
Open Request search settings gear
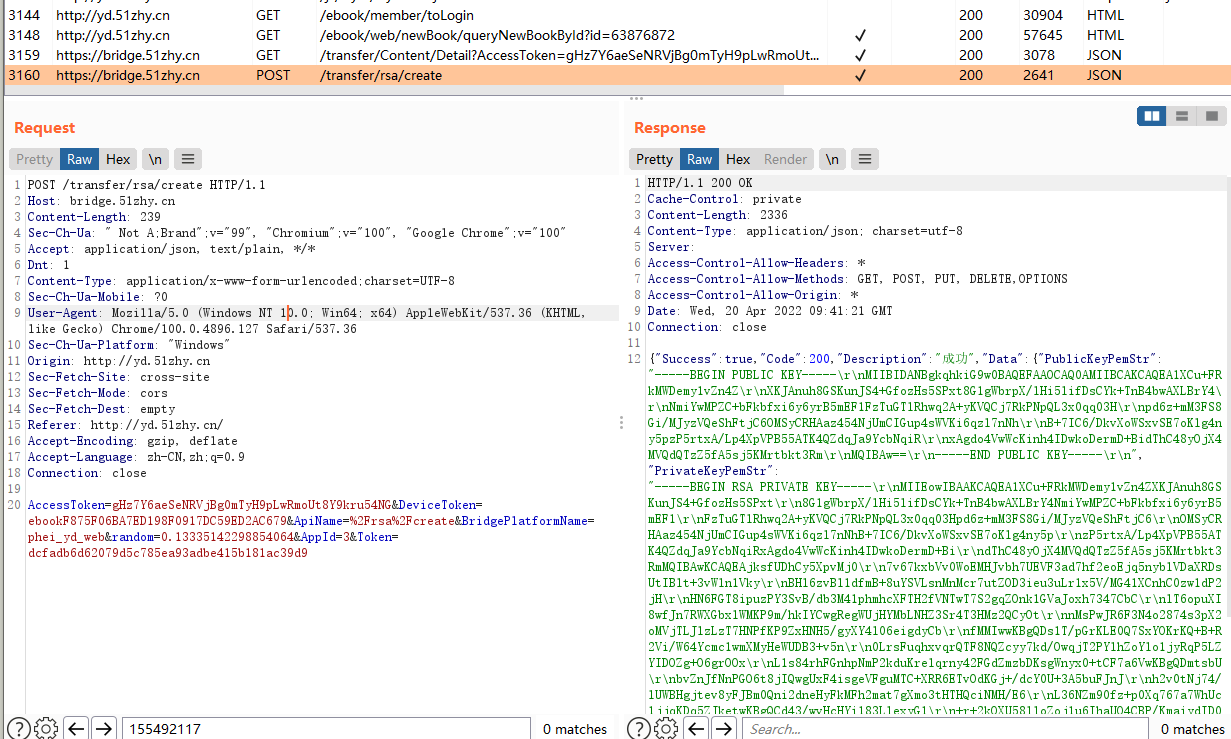click(x=45, y=728)
